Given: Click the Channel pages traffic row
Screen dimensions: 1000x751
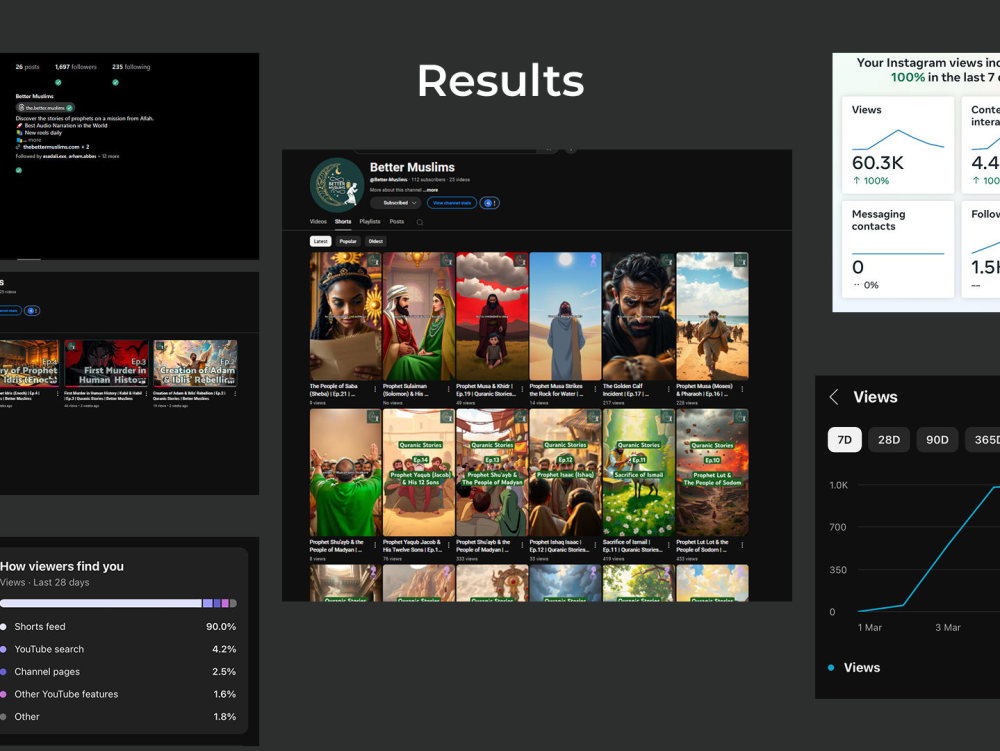Looking at the screenshot, I should [x=118, y=672].
